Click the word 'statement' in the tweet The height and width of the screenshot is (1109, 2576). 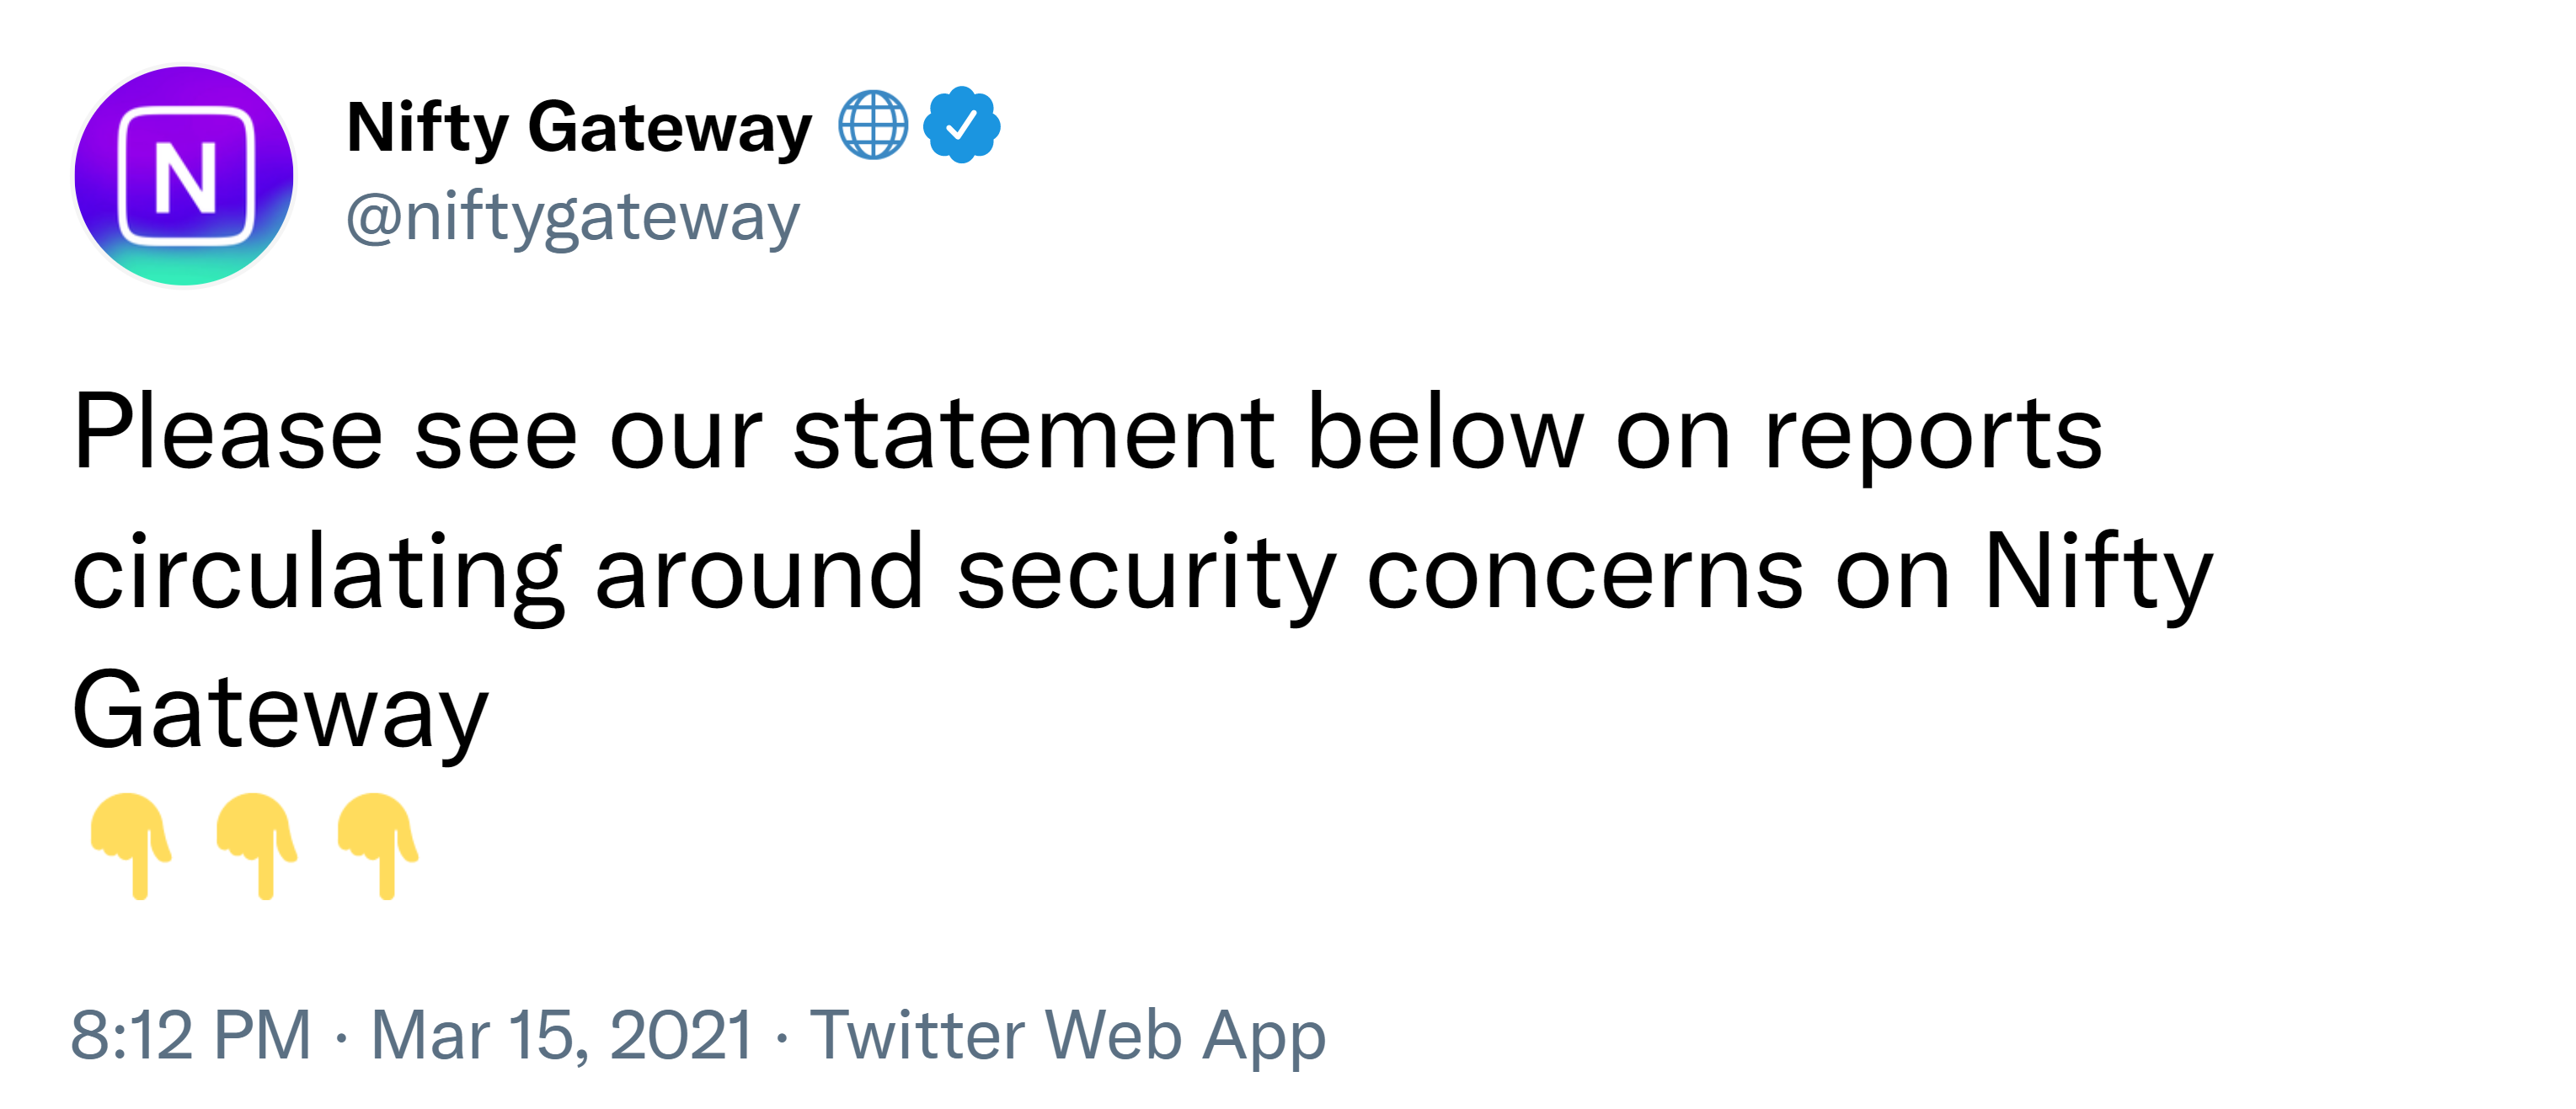click(1034, 433)
